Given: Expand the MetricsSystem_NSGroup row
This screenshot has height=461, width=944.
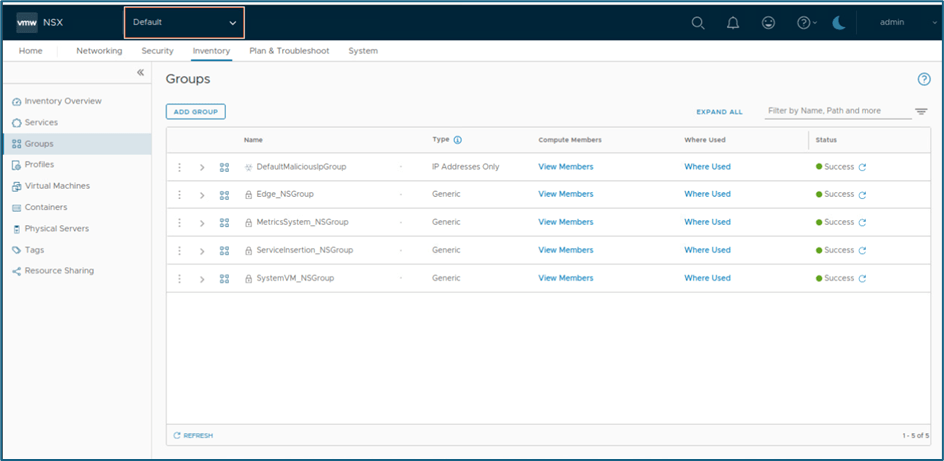Looking at the screenshot, I should 202,223.
